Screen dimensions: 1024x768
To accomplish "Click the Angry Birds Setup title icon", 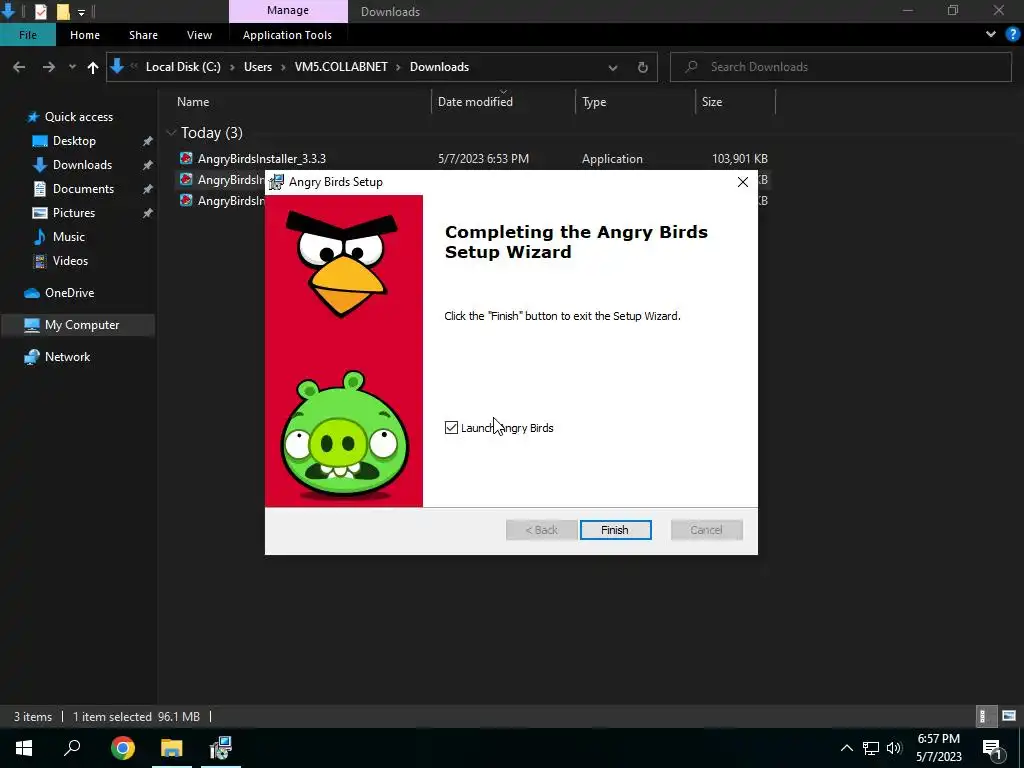I will click(277, 182).
